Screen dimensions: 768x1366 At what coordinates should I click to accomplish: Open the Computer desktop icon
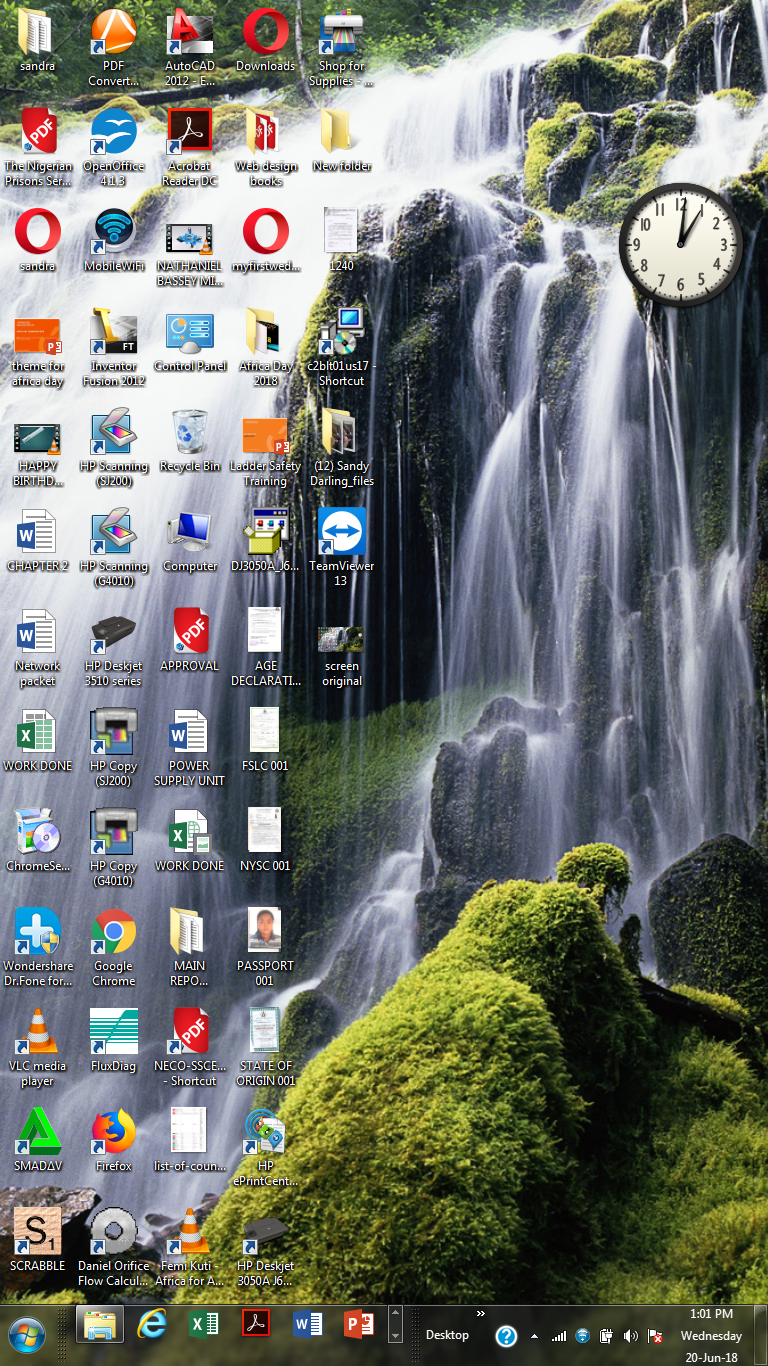coord(189,532)
